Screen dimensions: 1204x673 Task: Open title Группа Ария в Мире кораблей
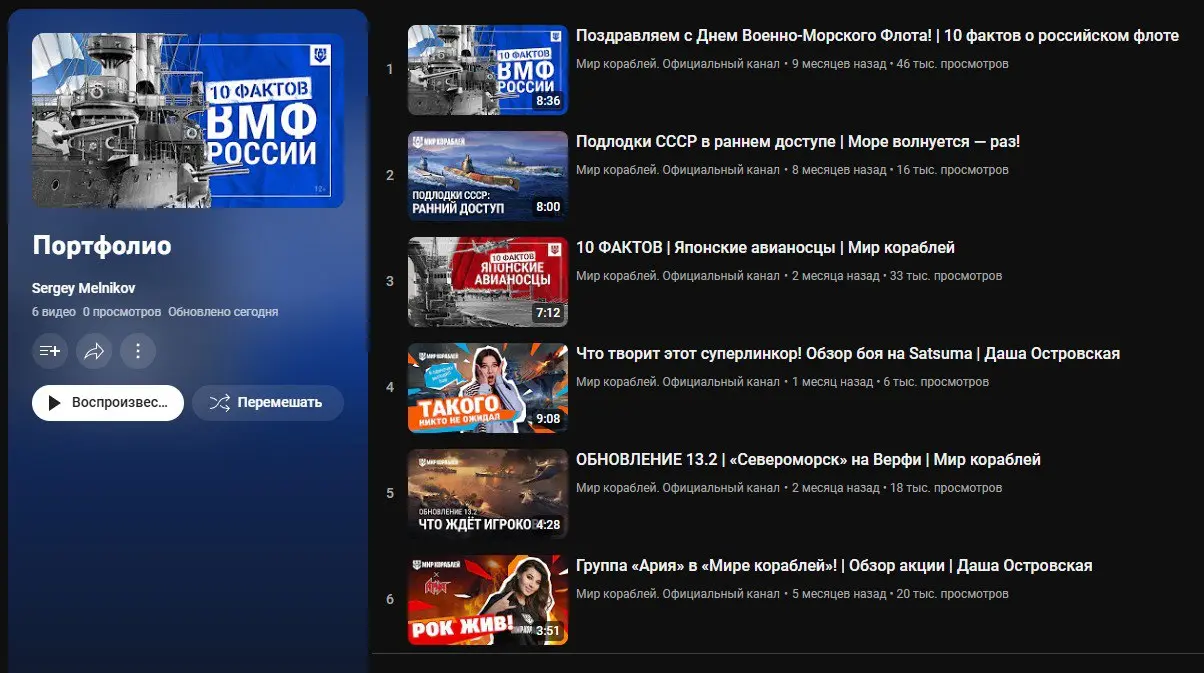(834, 566)
